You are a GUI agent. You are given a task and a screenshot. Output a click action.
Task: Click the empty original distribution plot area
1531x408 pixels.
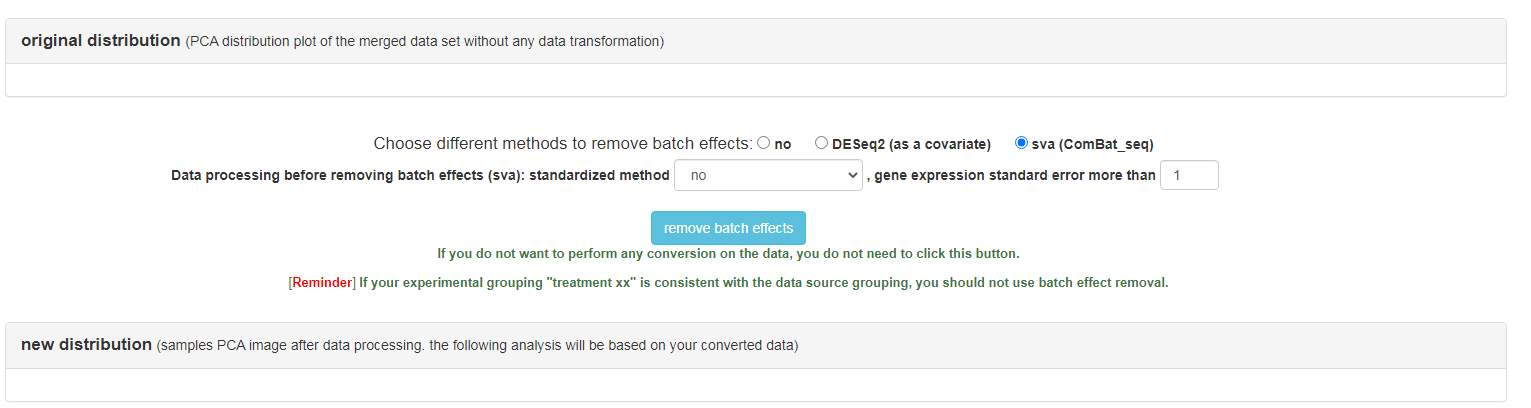click(x=755, y=80)
